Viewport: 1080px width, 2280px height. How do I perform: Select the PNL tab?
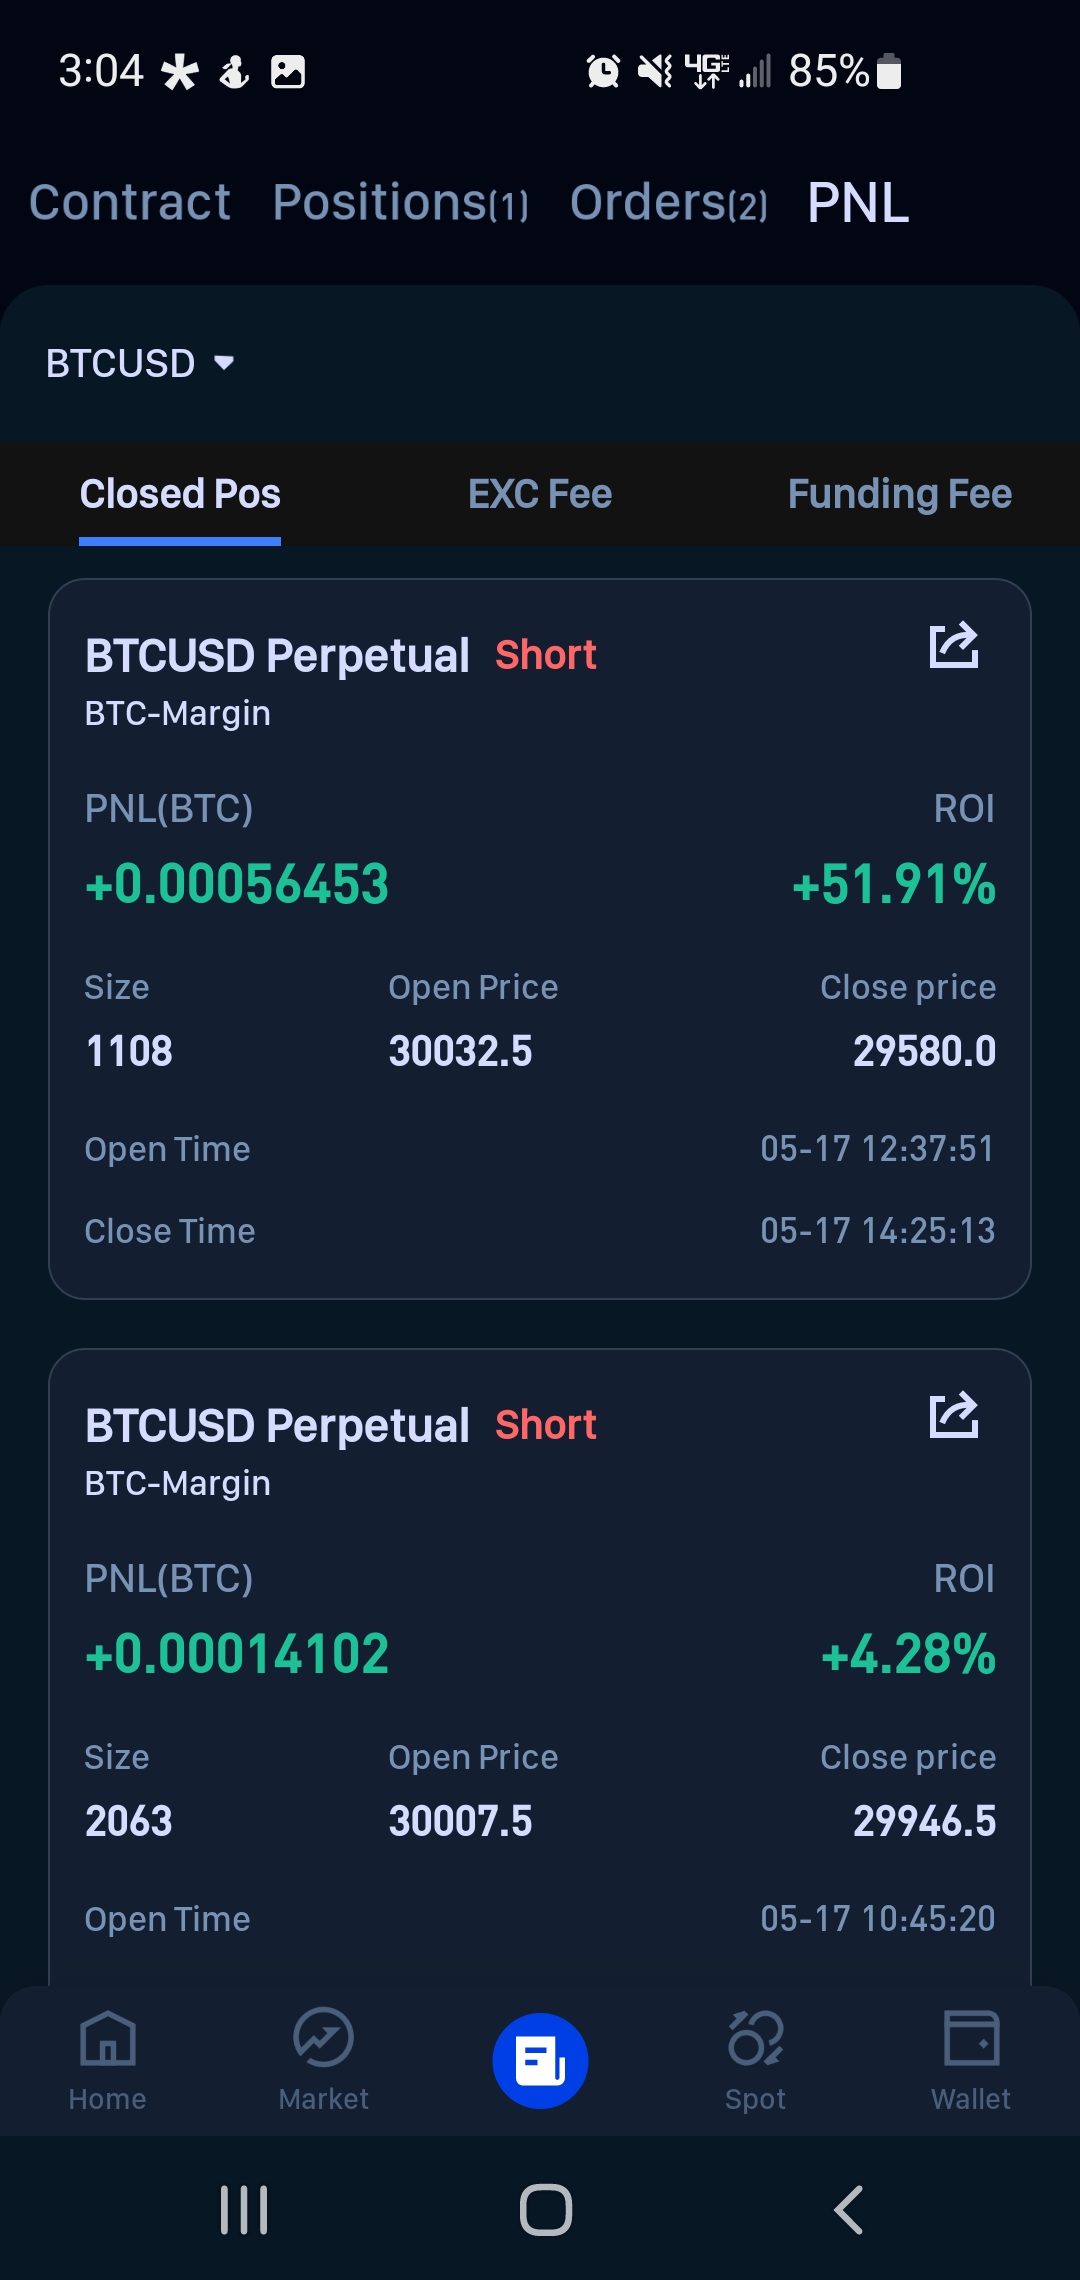coord(858,203)
